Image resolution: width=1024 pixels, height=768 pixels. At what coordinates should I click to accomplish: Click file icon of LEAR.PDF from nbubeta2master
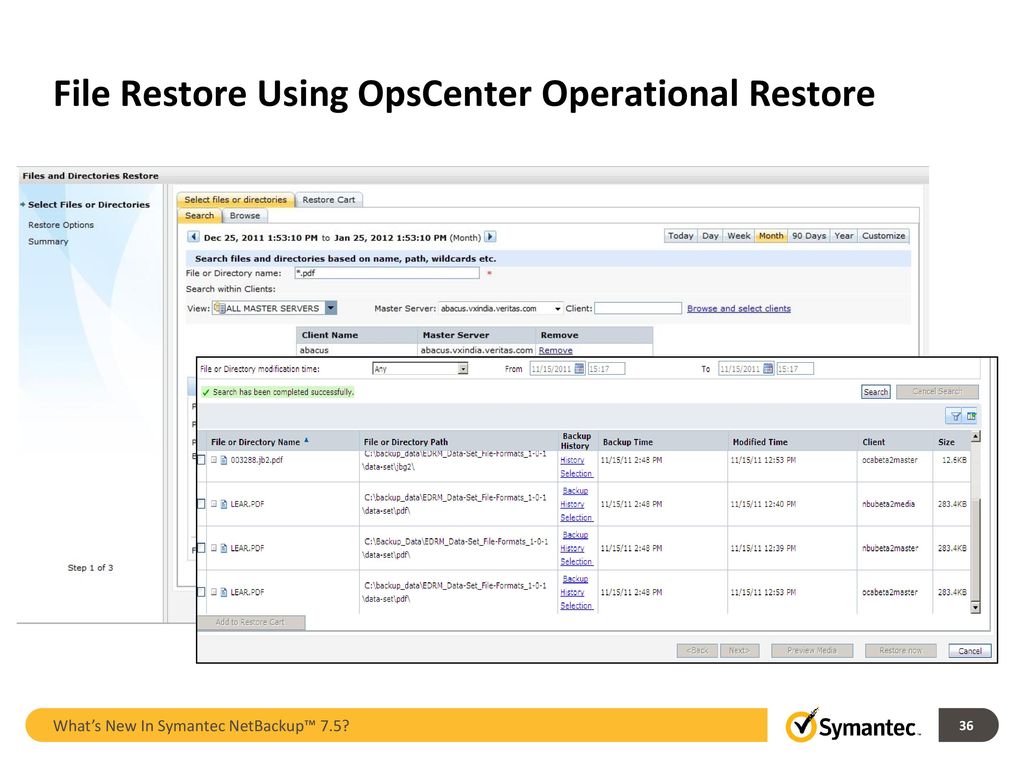(x=224, y=549)
